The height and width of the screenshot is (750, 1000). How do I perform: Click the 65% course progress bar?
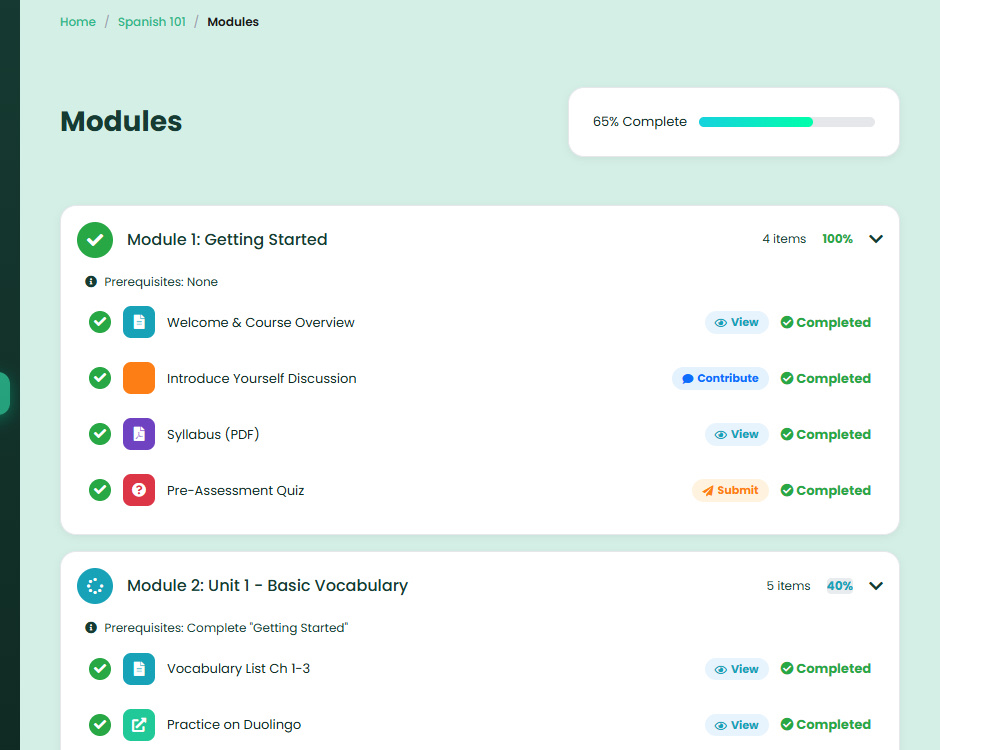tap(786, 122)
